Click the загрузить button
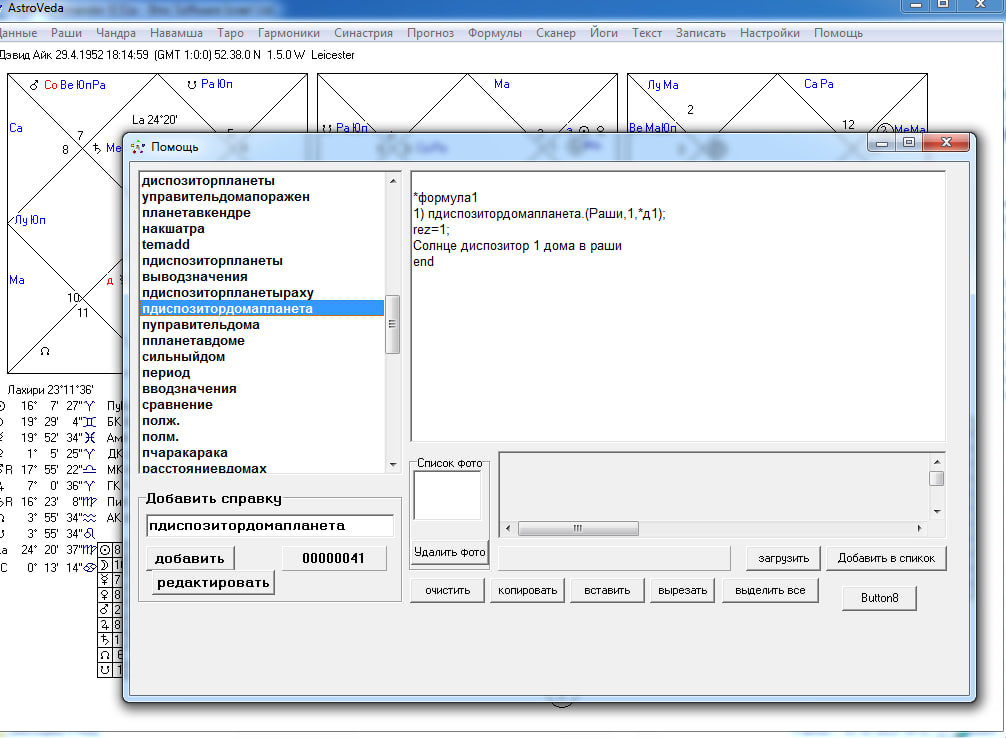The image size is (1006, 738). (x=783, y=558)
